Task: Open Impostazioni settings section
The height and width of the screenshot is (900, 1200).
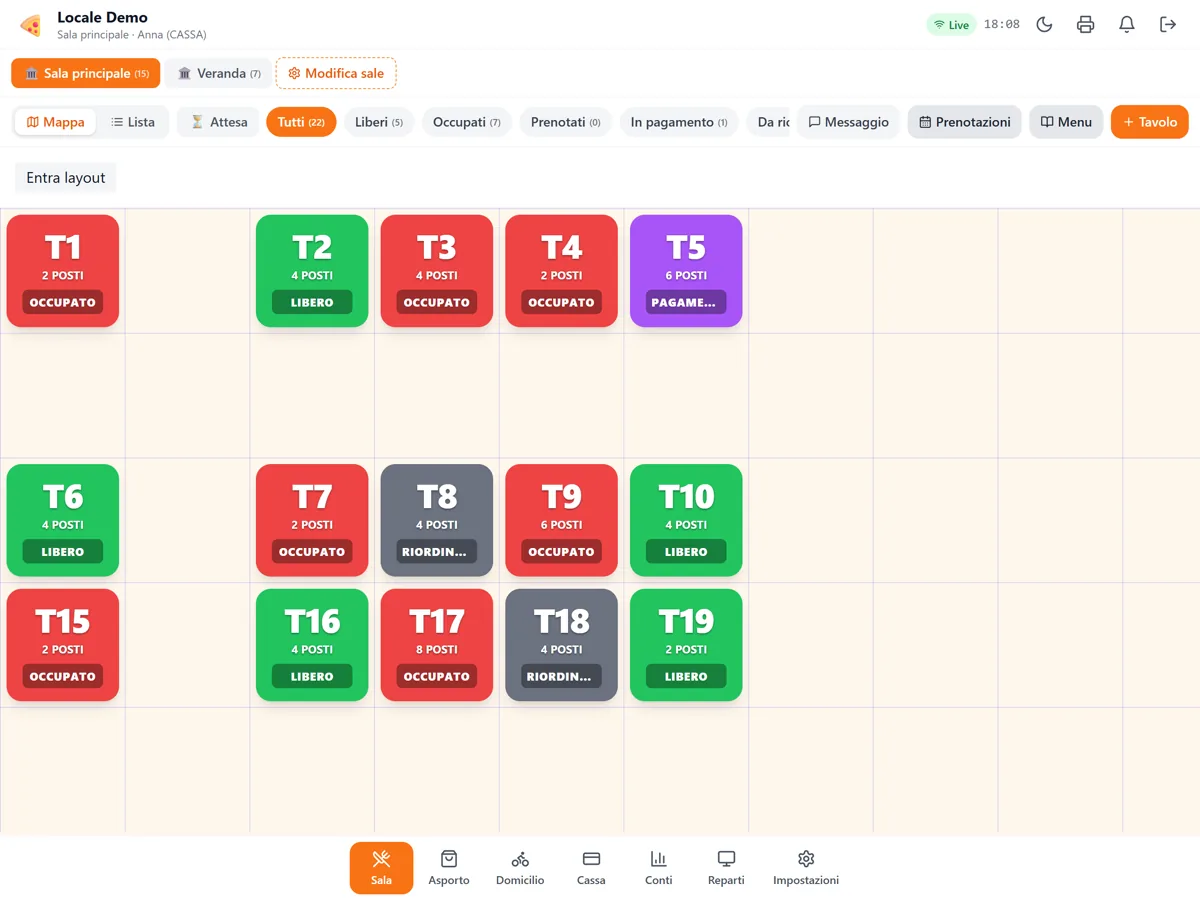Action: pos(806,868)
